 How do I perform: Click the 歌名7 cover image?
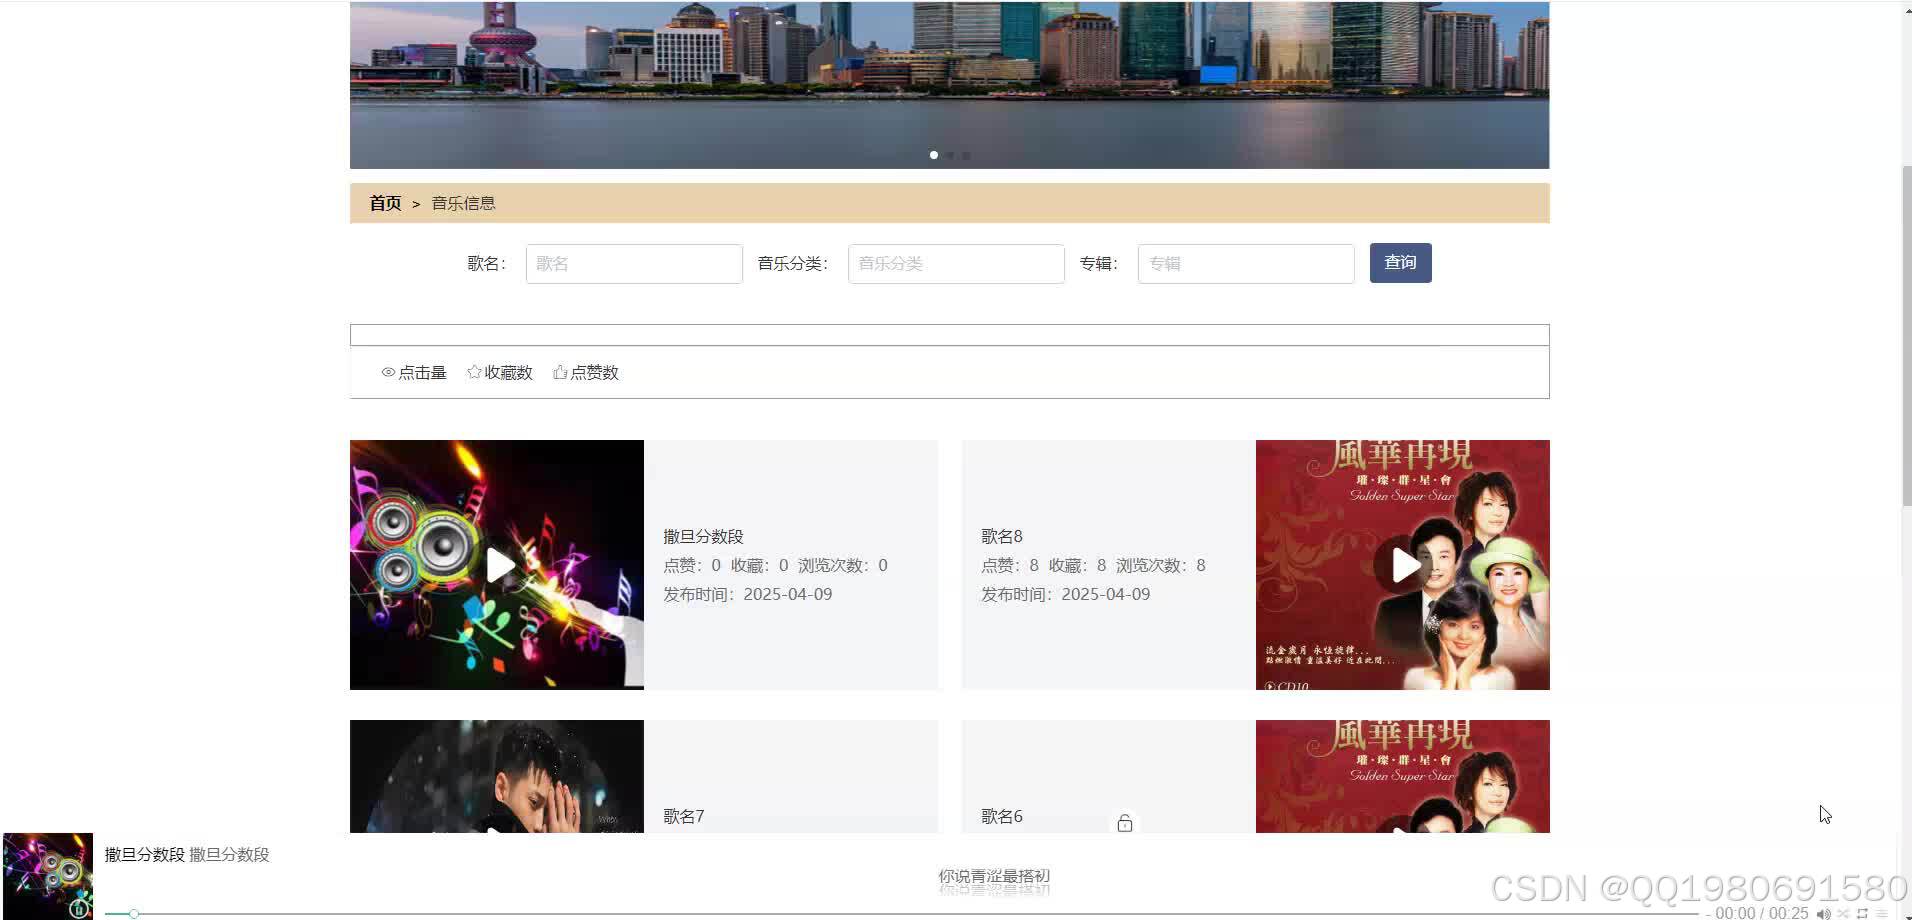497,776
